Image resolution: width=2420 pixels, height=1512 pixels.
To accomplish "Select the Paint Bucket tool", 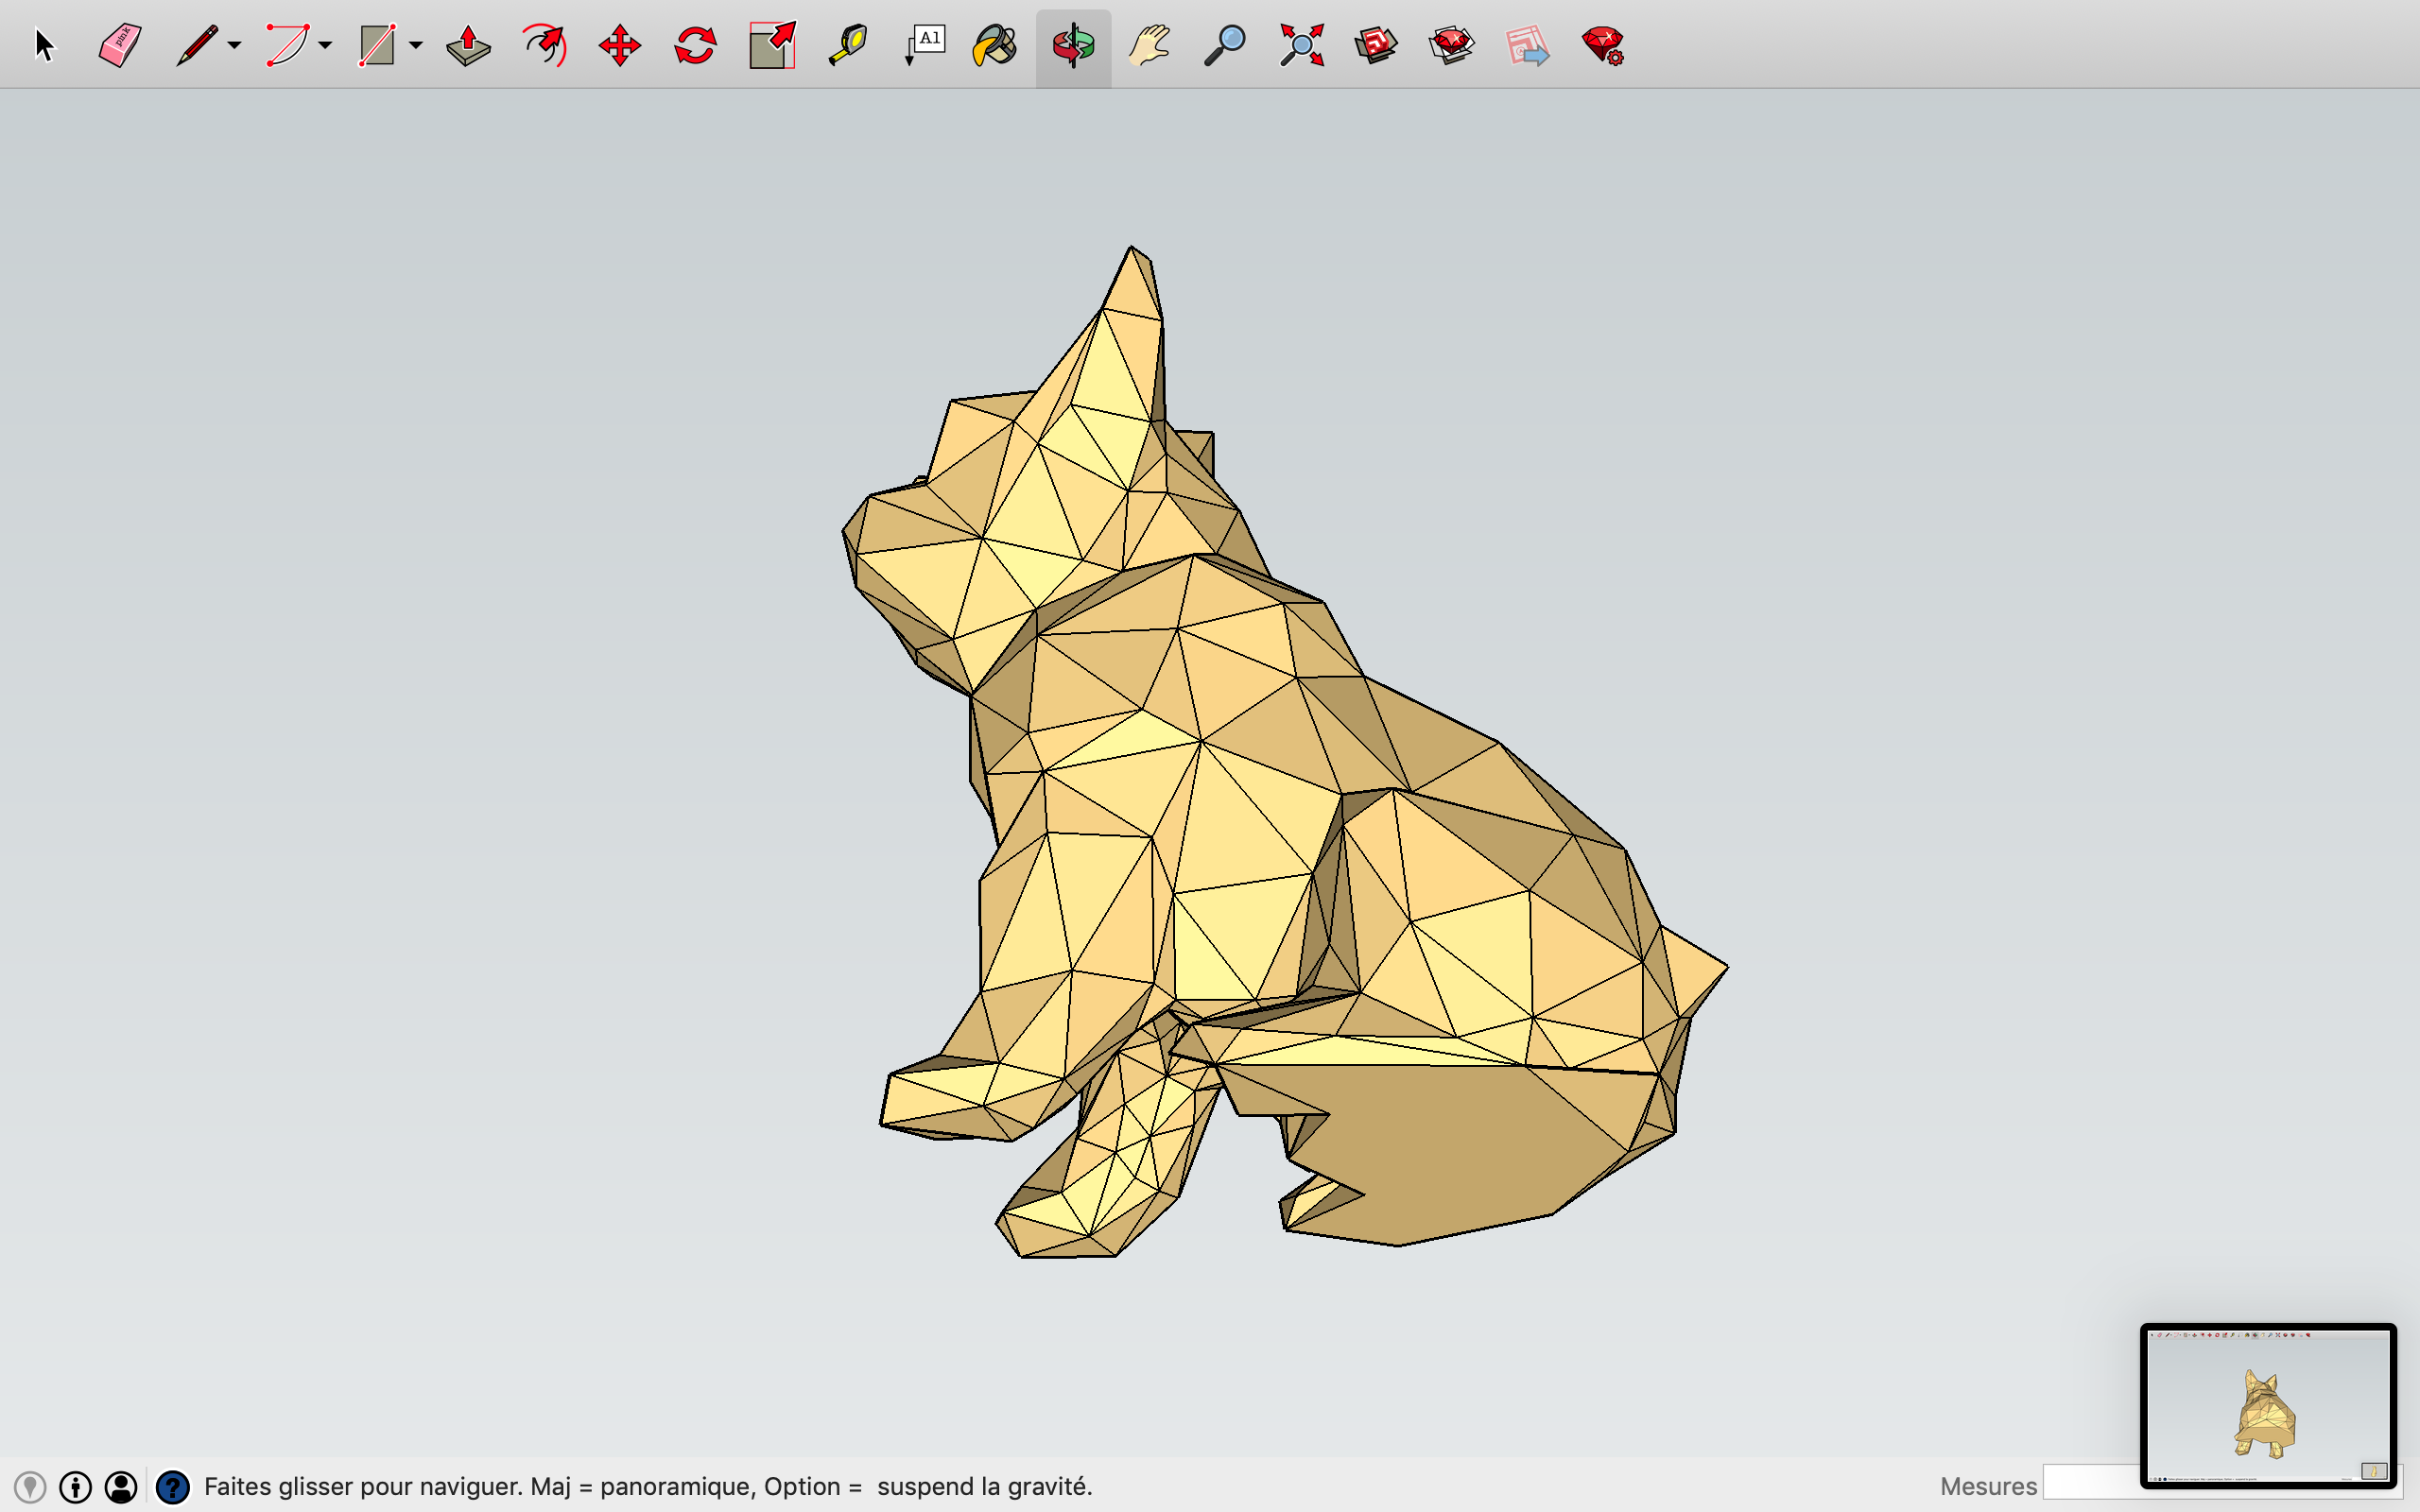I will 995,45.
